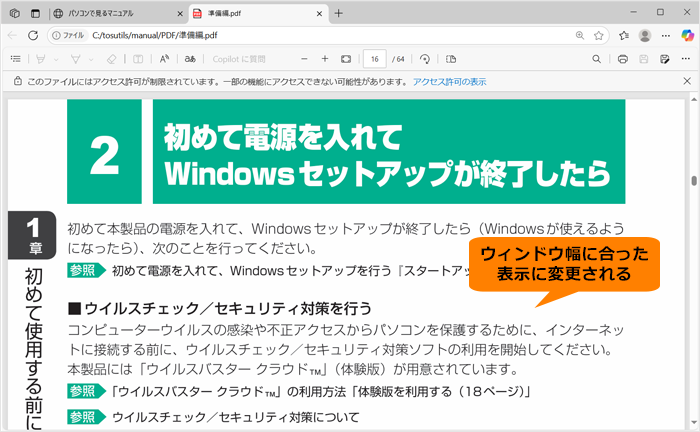Add this page to favorites
This screenshot has width=700, height=432.
click(599, 35)
